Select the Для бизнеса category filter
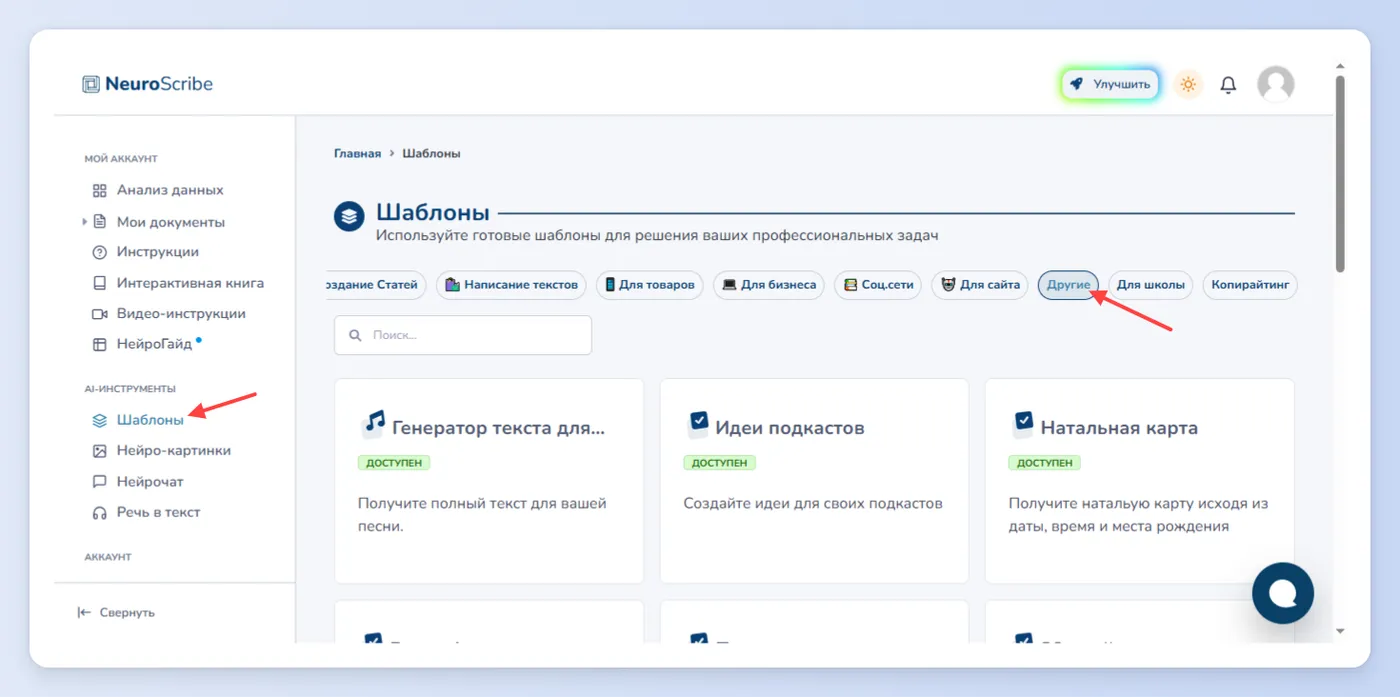 click(x=769, y=285)
